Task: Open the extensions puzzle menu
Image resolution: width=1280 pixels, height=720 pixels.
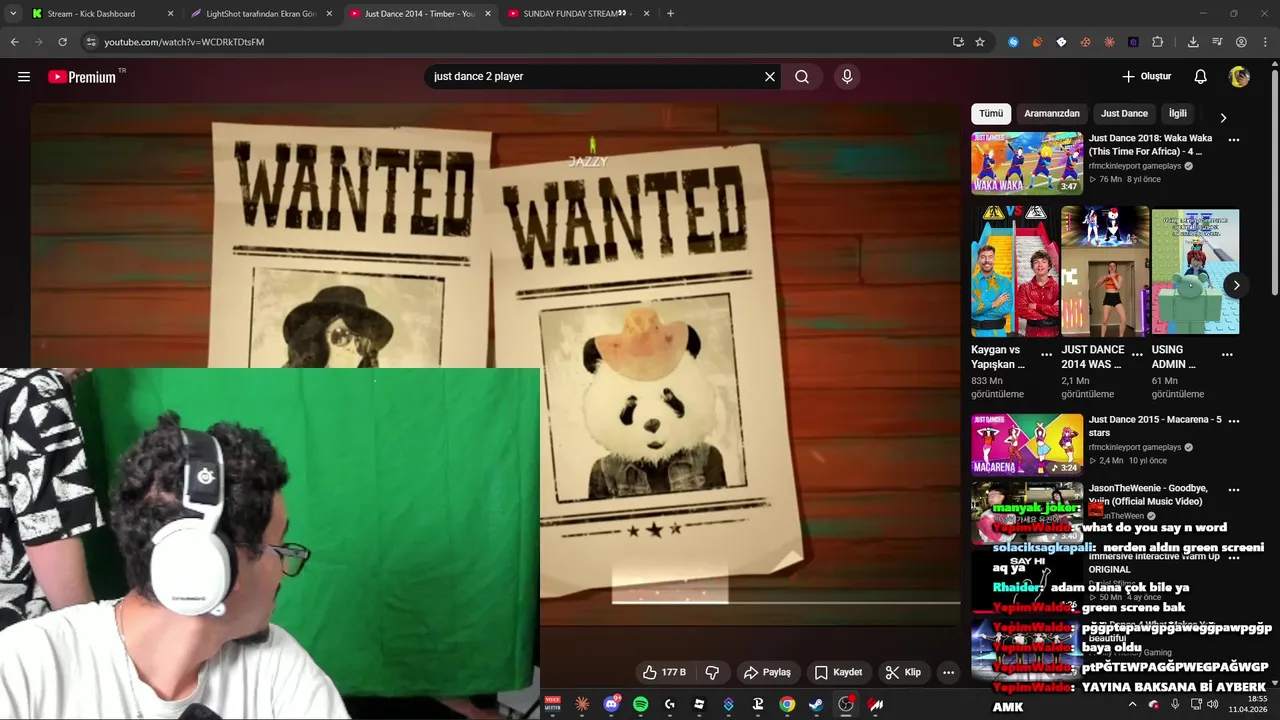Action: coord(1157,42)
